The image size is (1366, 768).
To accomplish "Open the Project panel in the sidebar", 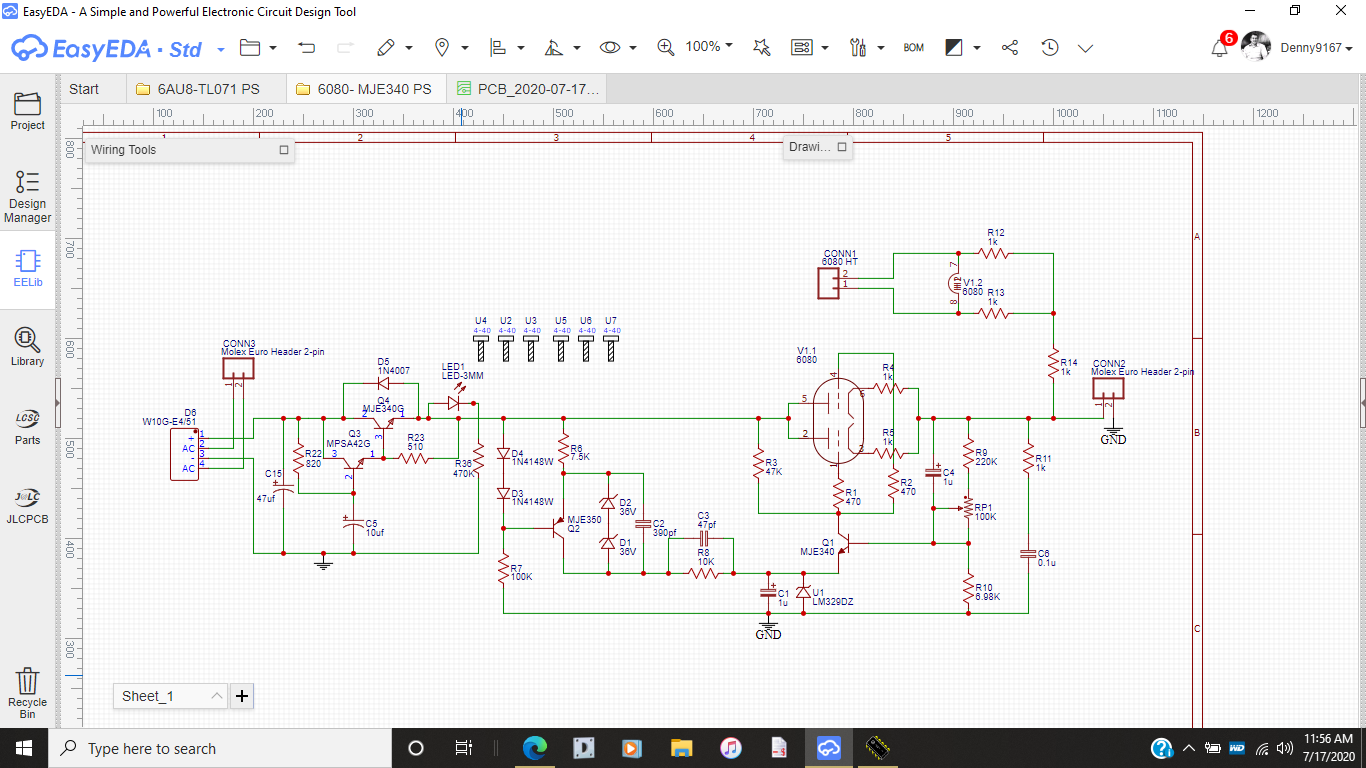I will 27,111.
